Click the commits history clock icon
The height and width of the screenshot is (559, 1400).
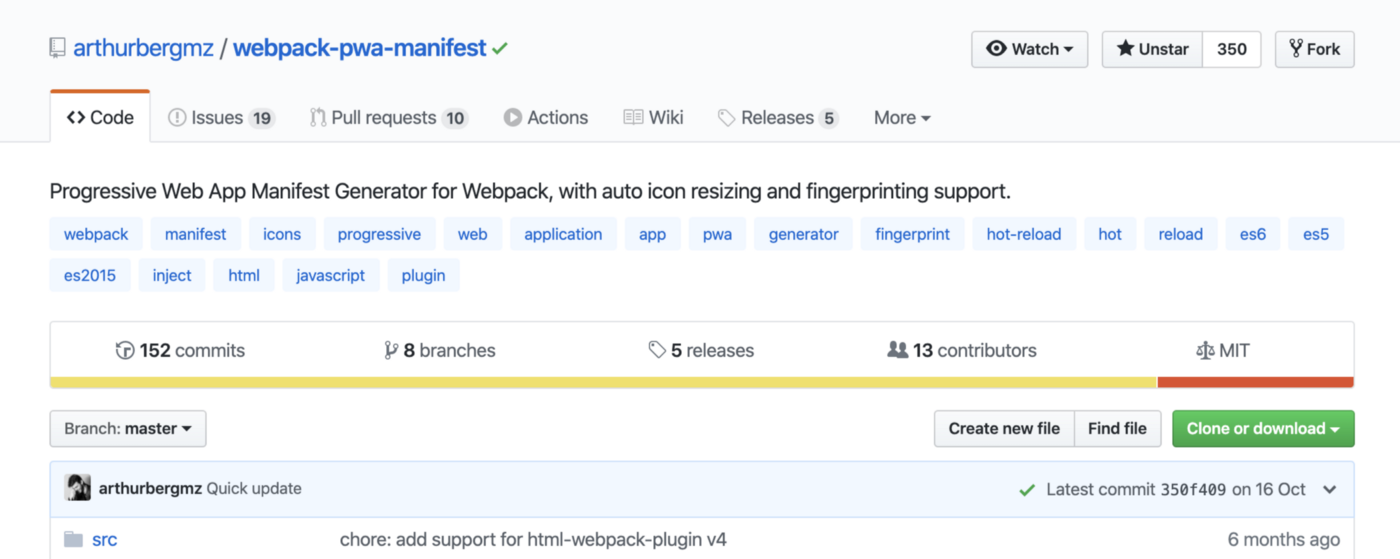click(x=125, y=350)
